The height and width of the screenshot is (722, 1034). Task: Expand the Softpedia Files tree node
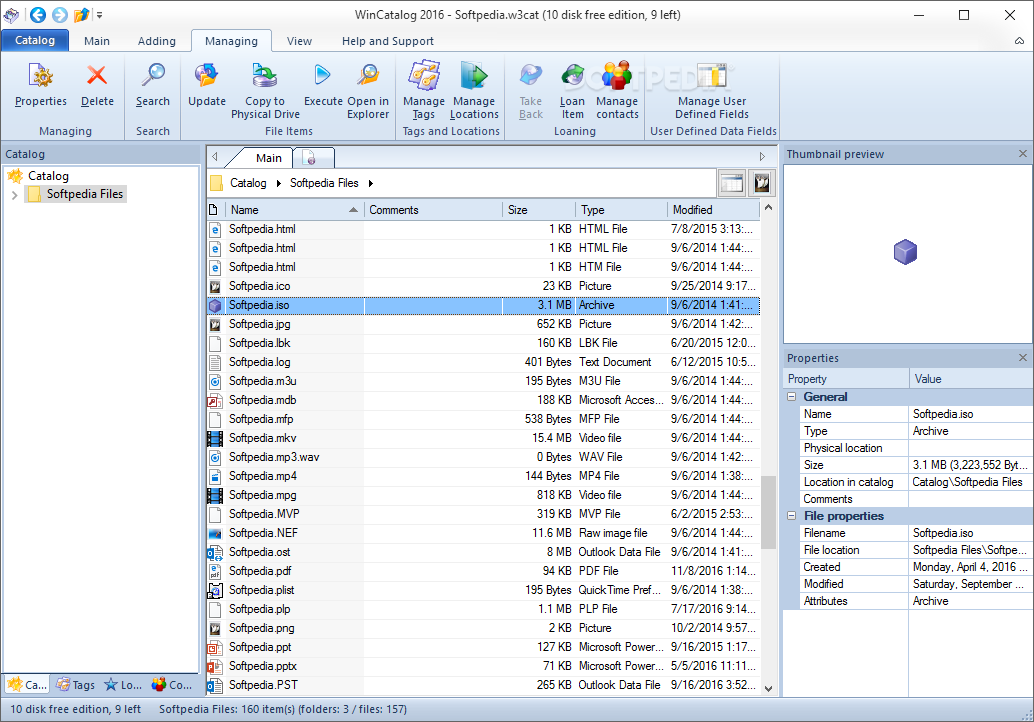(x=15, y=195)
